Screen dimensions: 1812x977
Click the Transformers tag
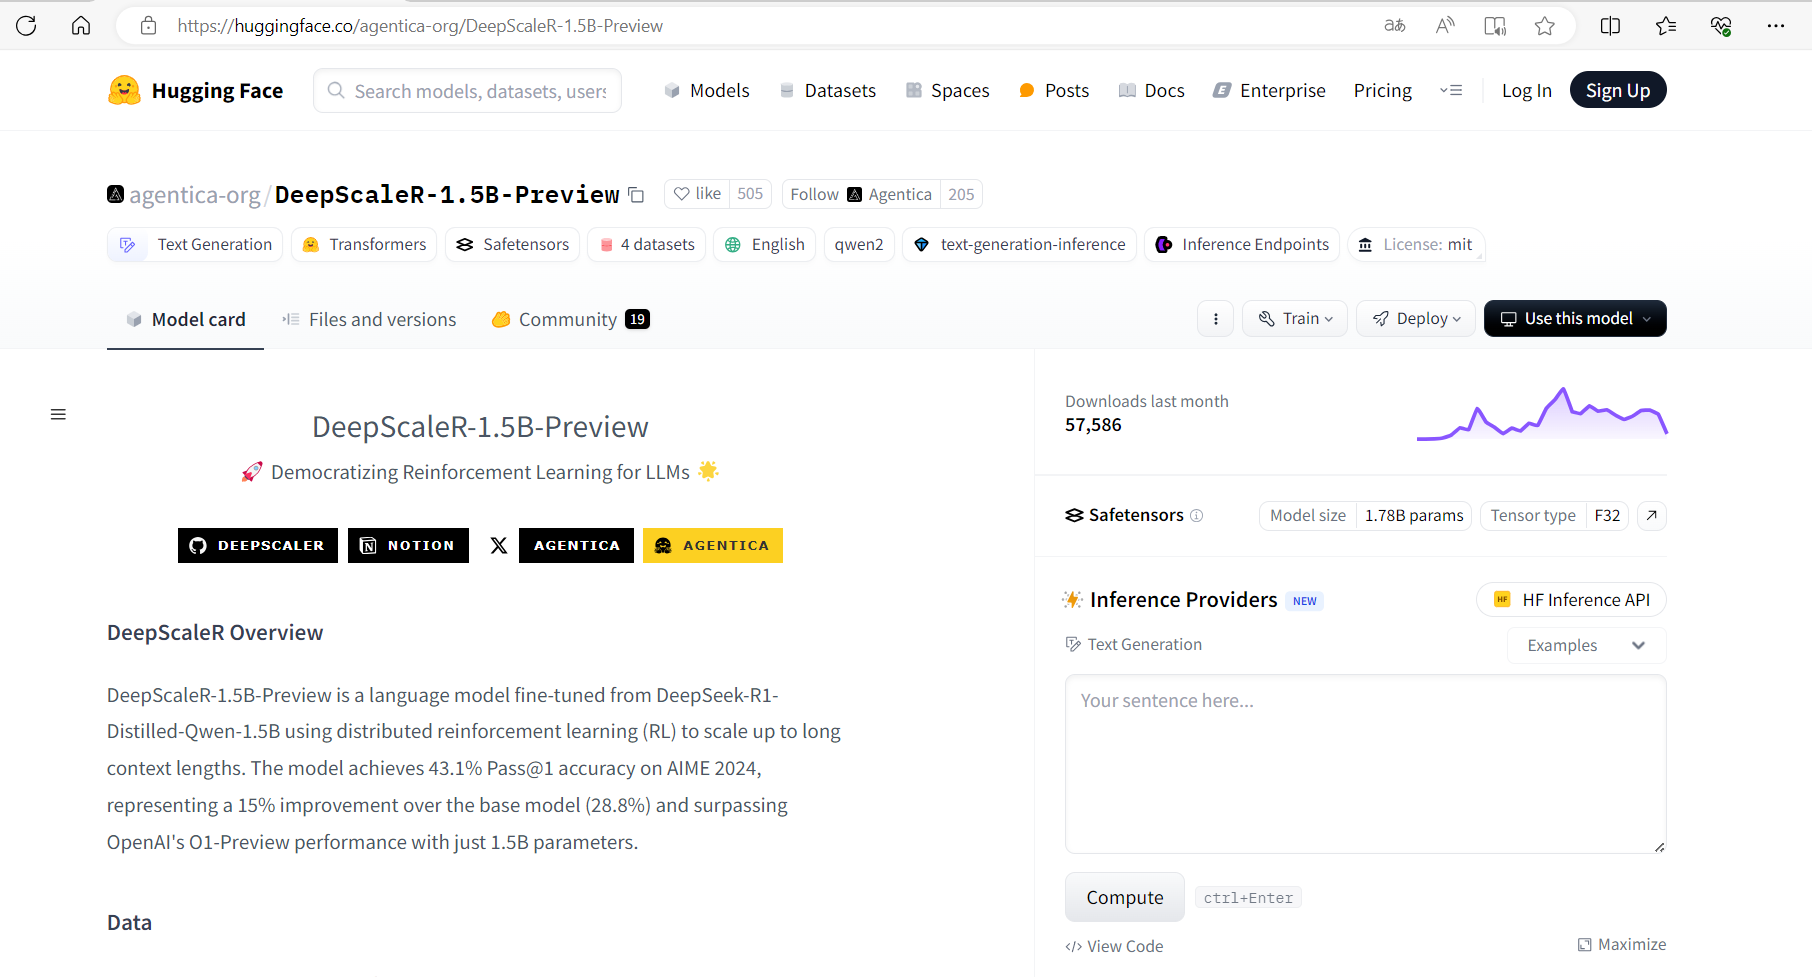coord(364,245)
